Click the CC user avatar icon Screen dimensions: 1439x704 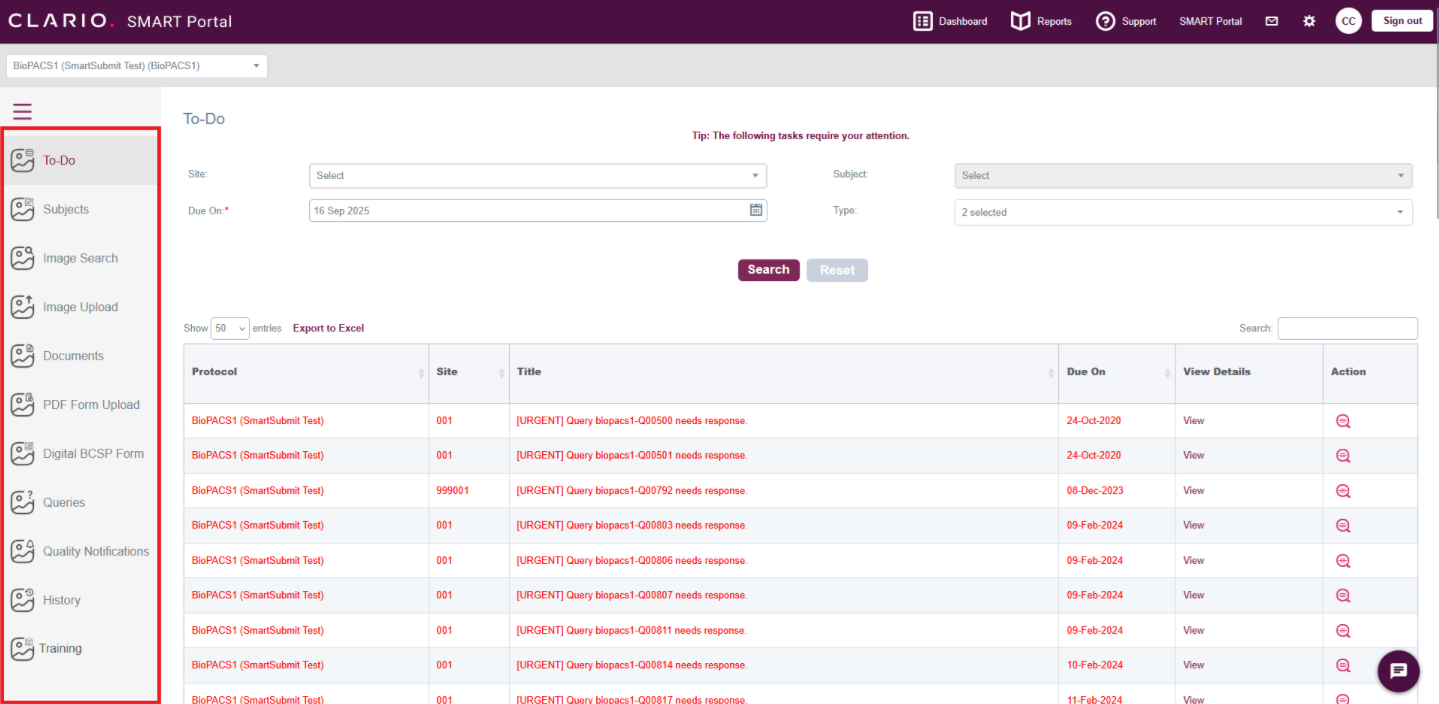1348,21
